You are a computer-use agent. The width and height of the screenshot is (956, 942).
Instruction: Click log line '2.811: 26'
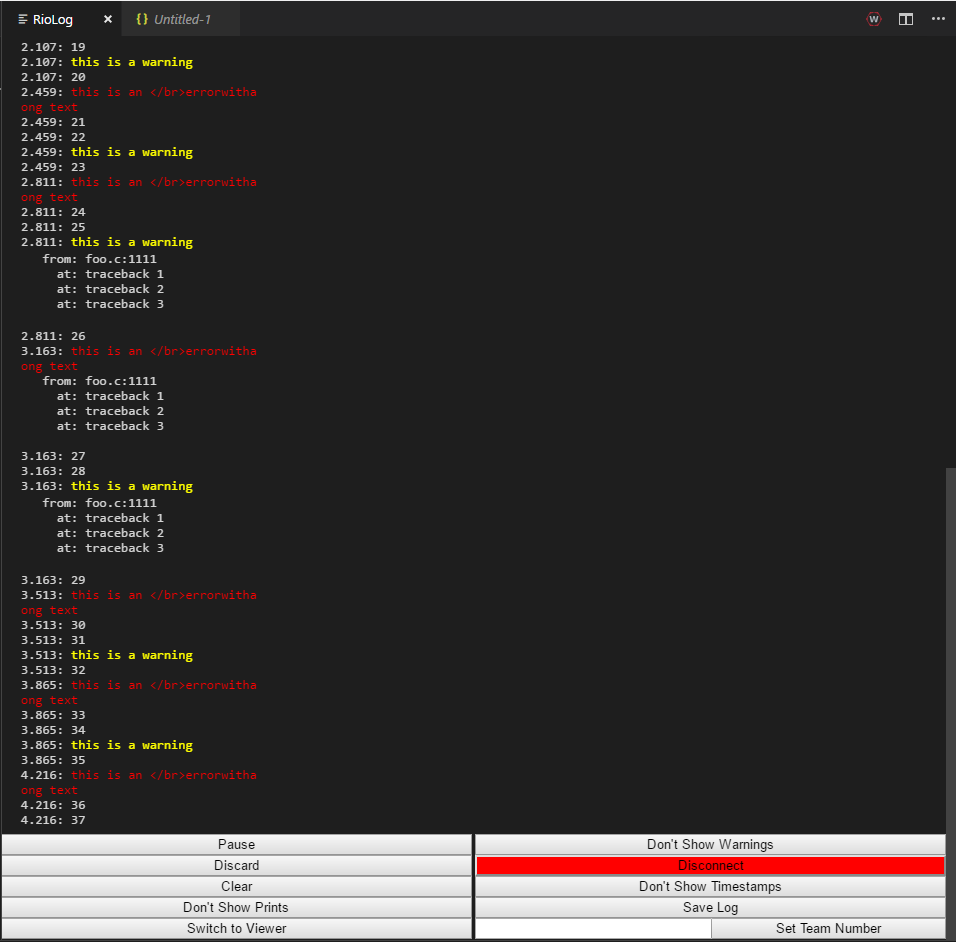click(x=53, y=336)
